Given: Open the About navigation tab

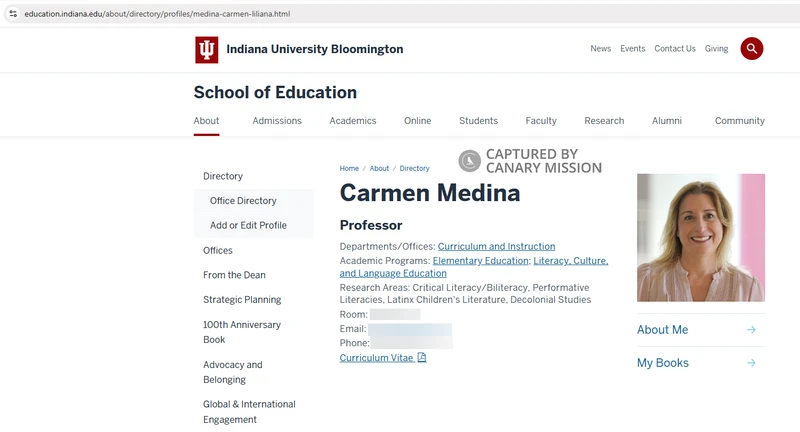Looking at the screenshot, I should (x=206, y=121).
